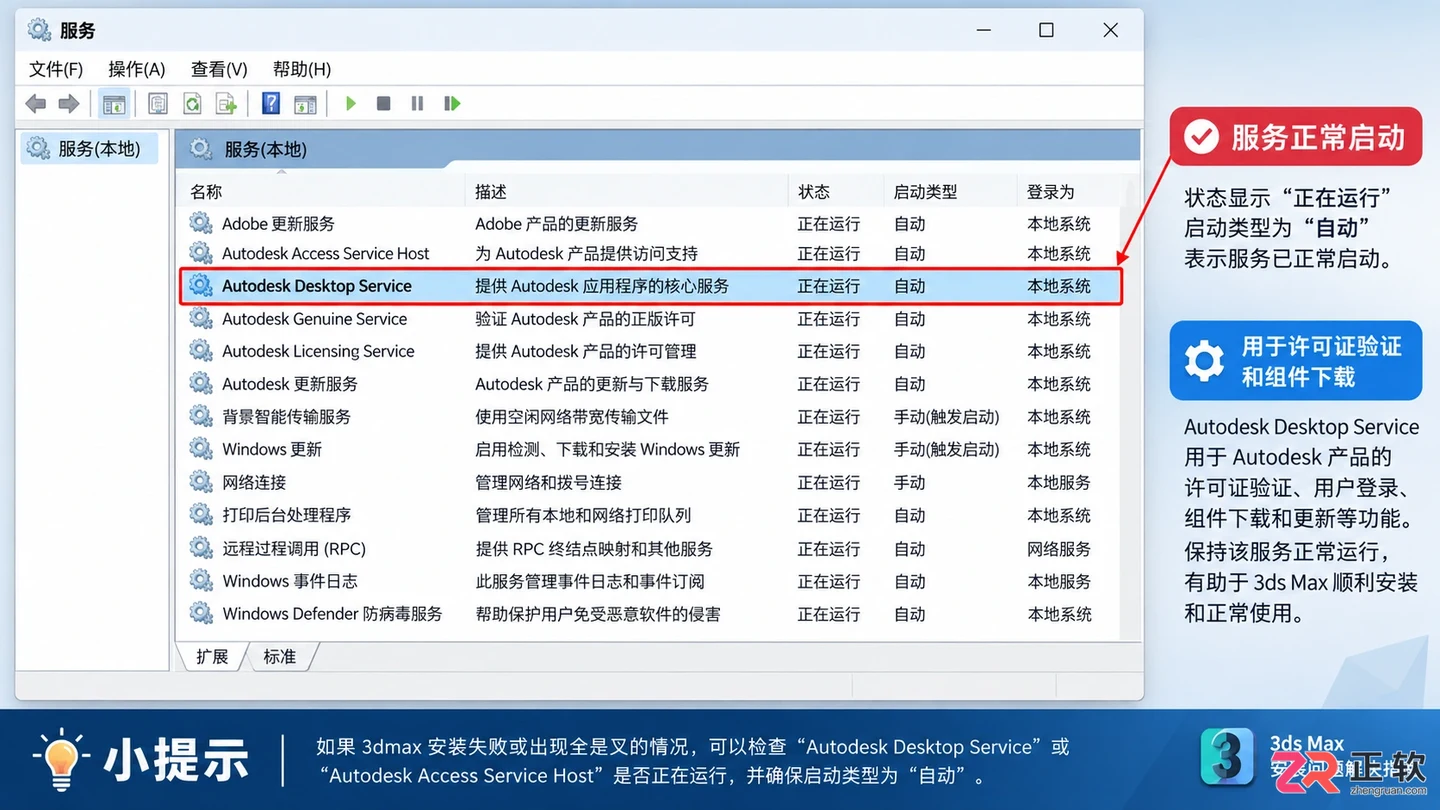Switch to the 扩展 tab
The width and height of the screenshot is (1440, 810).
pos(212,657)
